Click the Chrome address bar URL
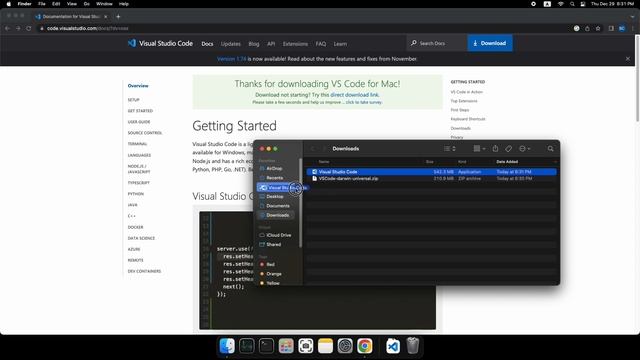The image size is (640, 360). [x=87, y=28]
